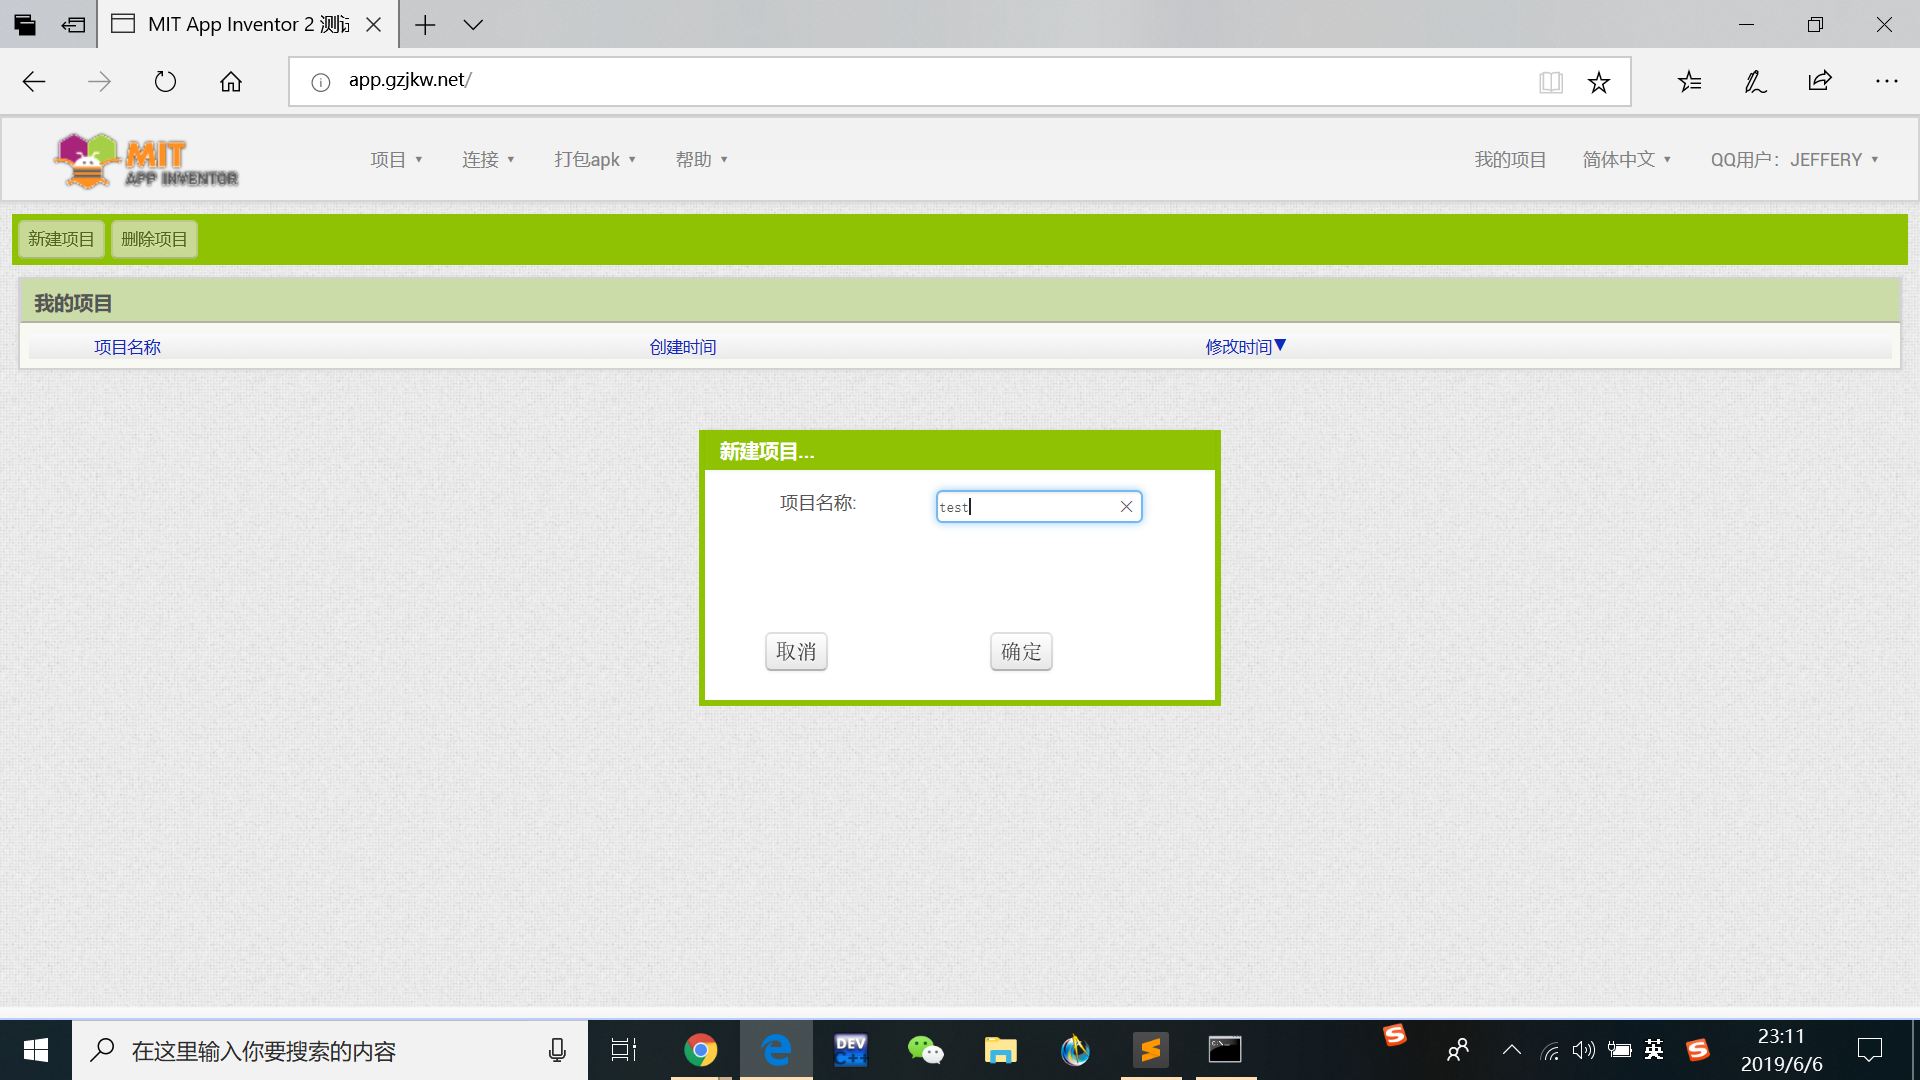Click the 确定 button in dialog
1920x1080 pixels.
(x=1021, y=652)
